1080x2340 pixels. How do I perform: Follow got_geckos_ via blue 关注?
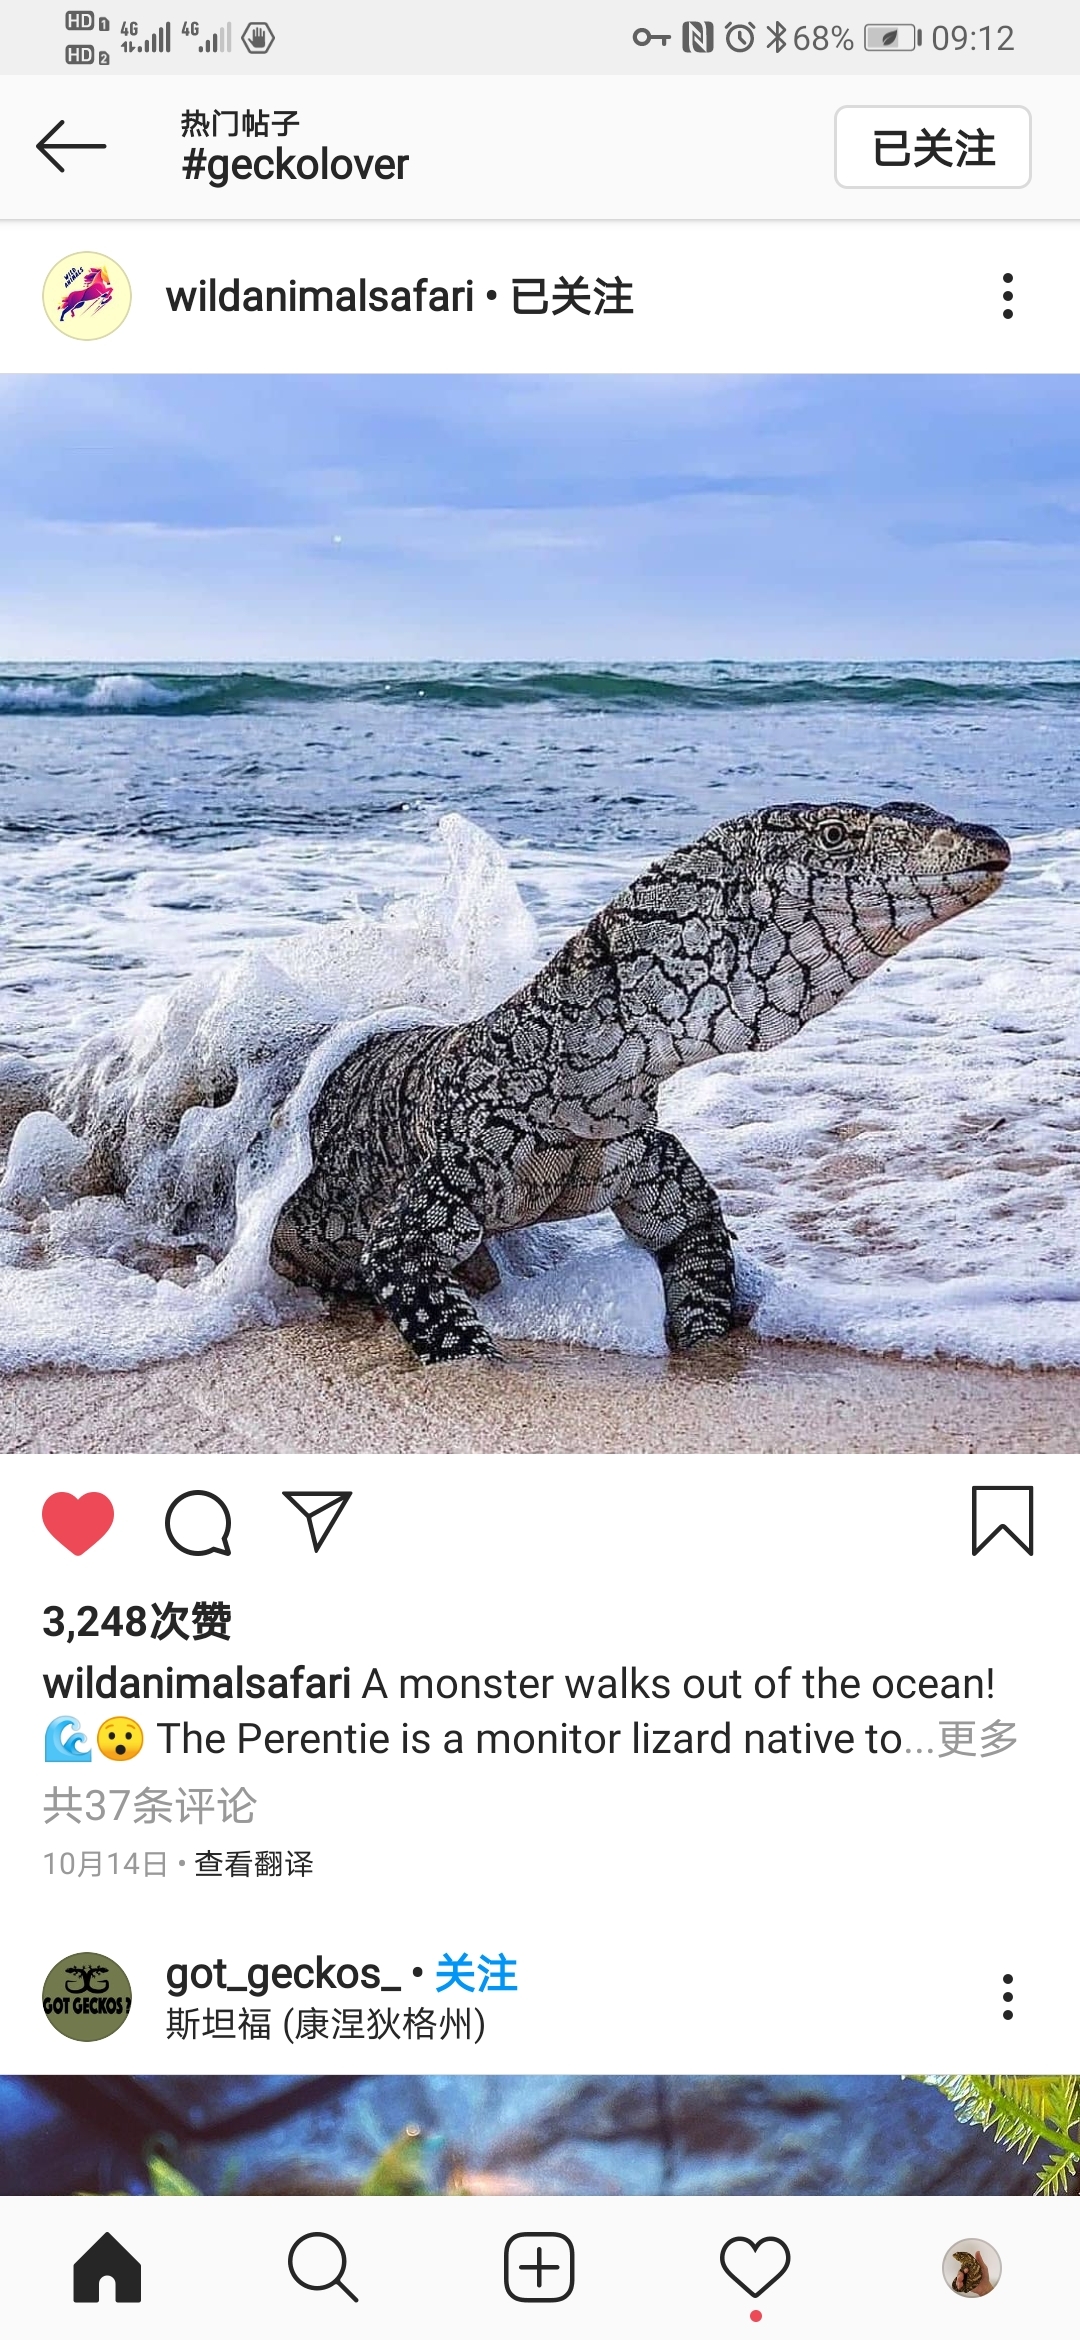(476, 1974)
